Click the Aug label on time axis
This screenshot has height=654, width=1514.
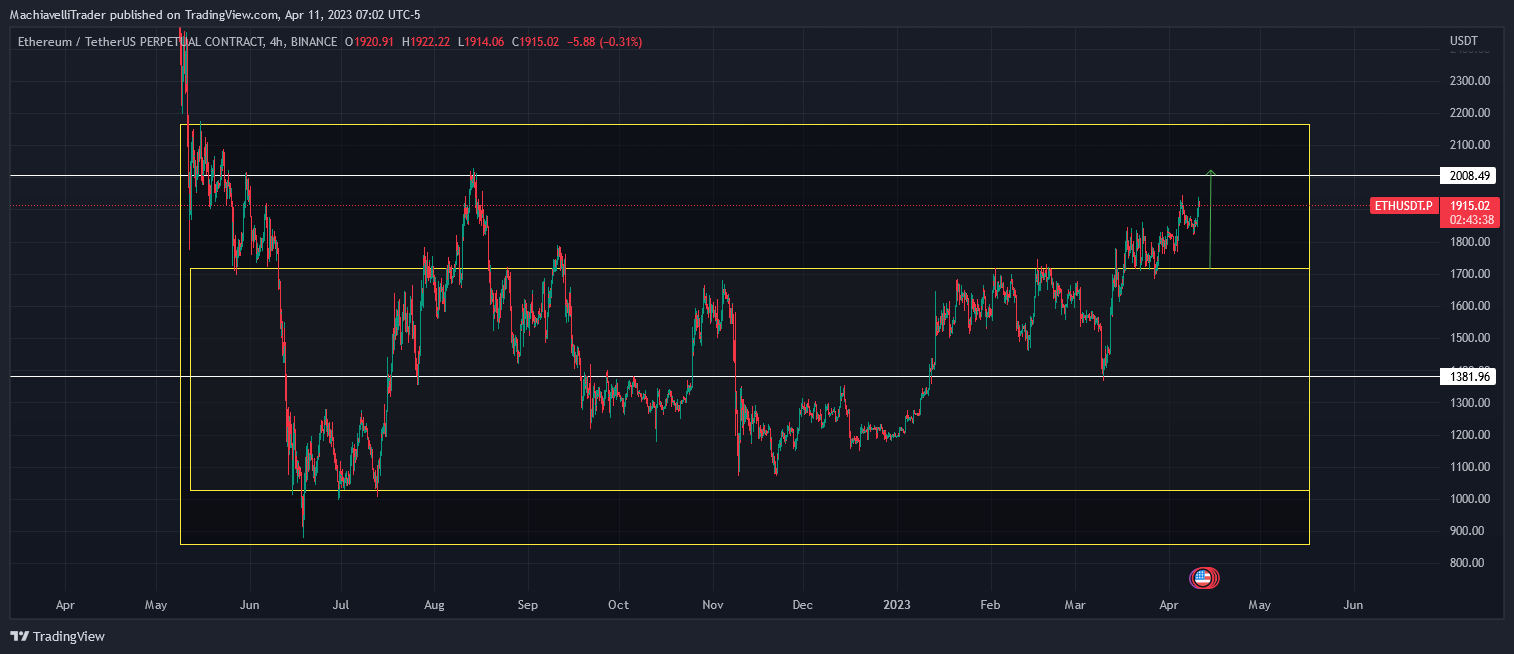coord(434,605)
